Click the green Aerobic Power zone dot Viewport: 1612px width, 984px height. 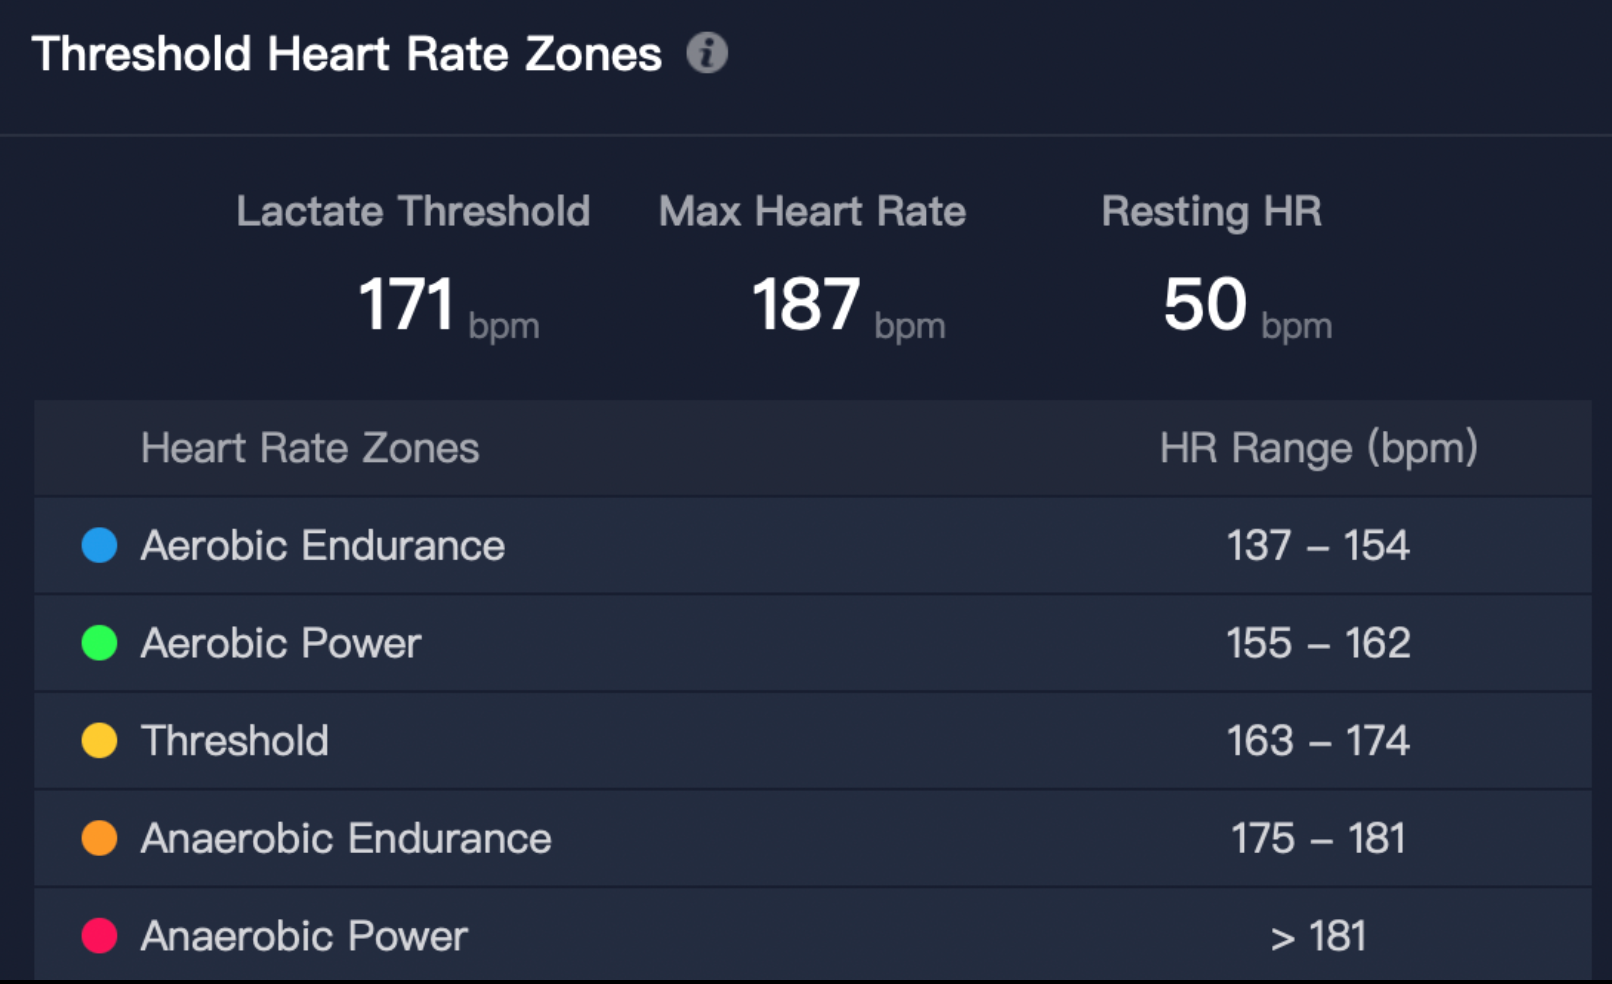(99, 643)
